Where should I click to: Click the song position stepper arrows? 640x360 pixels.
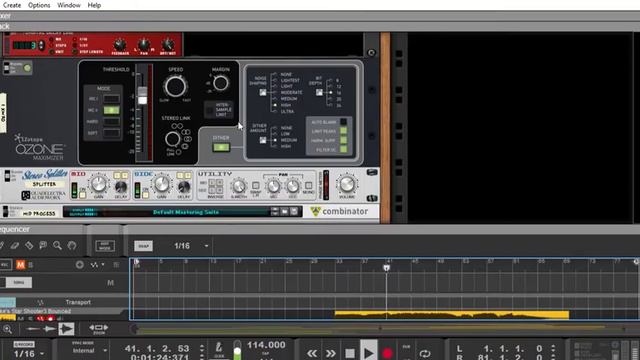pos(202,349)
